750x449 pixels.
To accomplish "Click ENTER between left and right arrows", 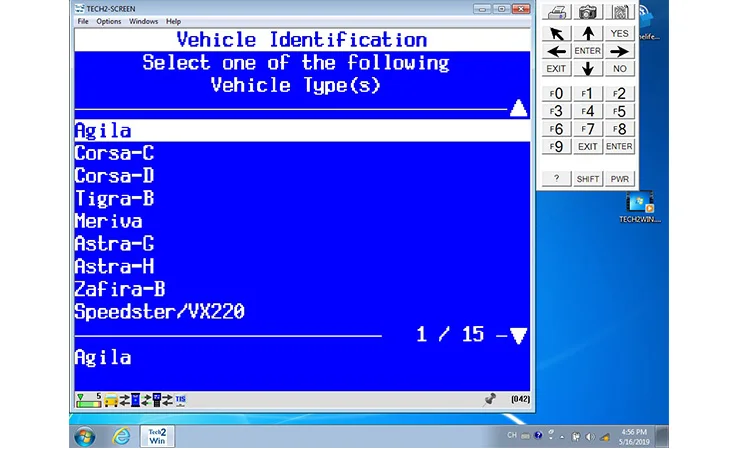I will (588, 51).
